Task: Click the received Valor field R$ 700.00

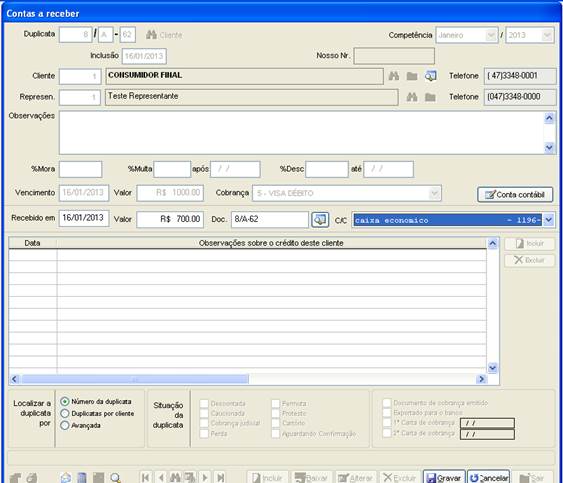Action: (x=170, y=219)
